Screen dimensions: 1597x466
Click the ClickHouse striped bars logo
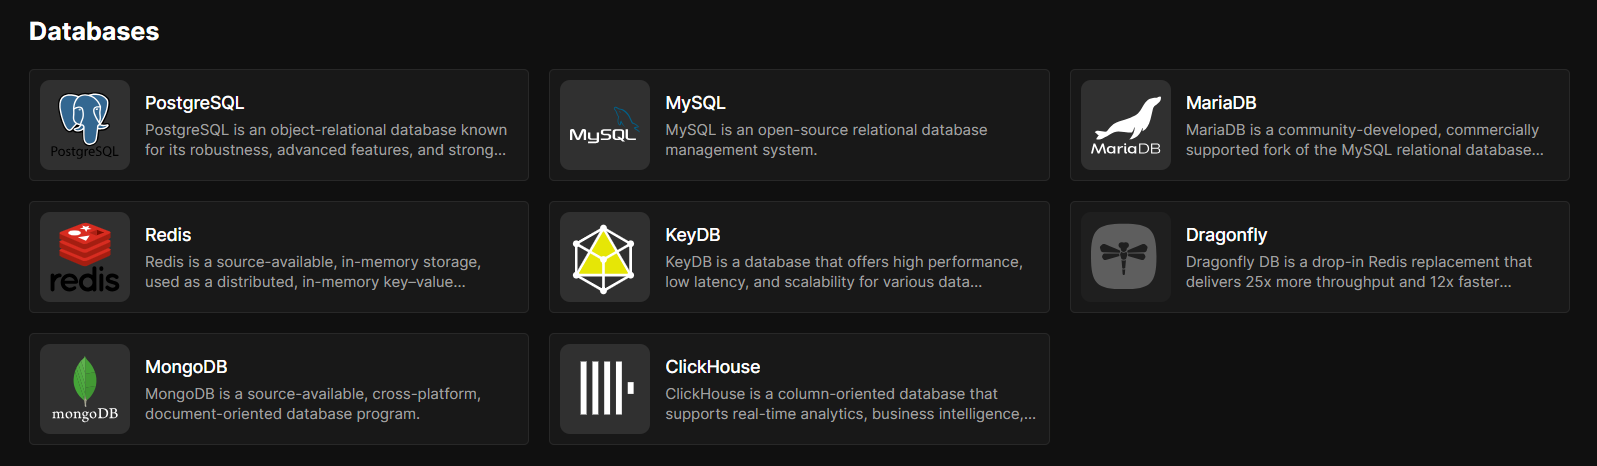coord(605,389)
